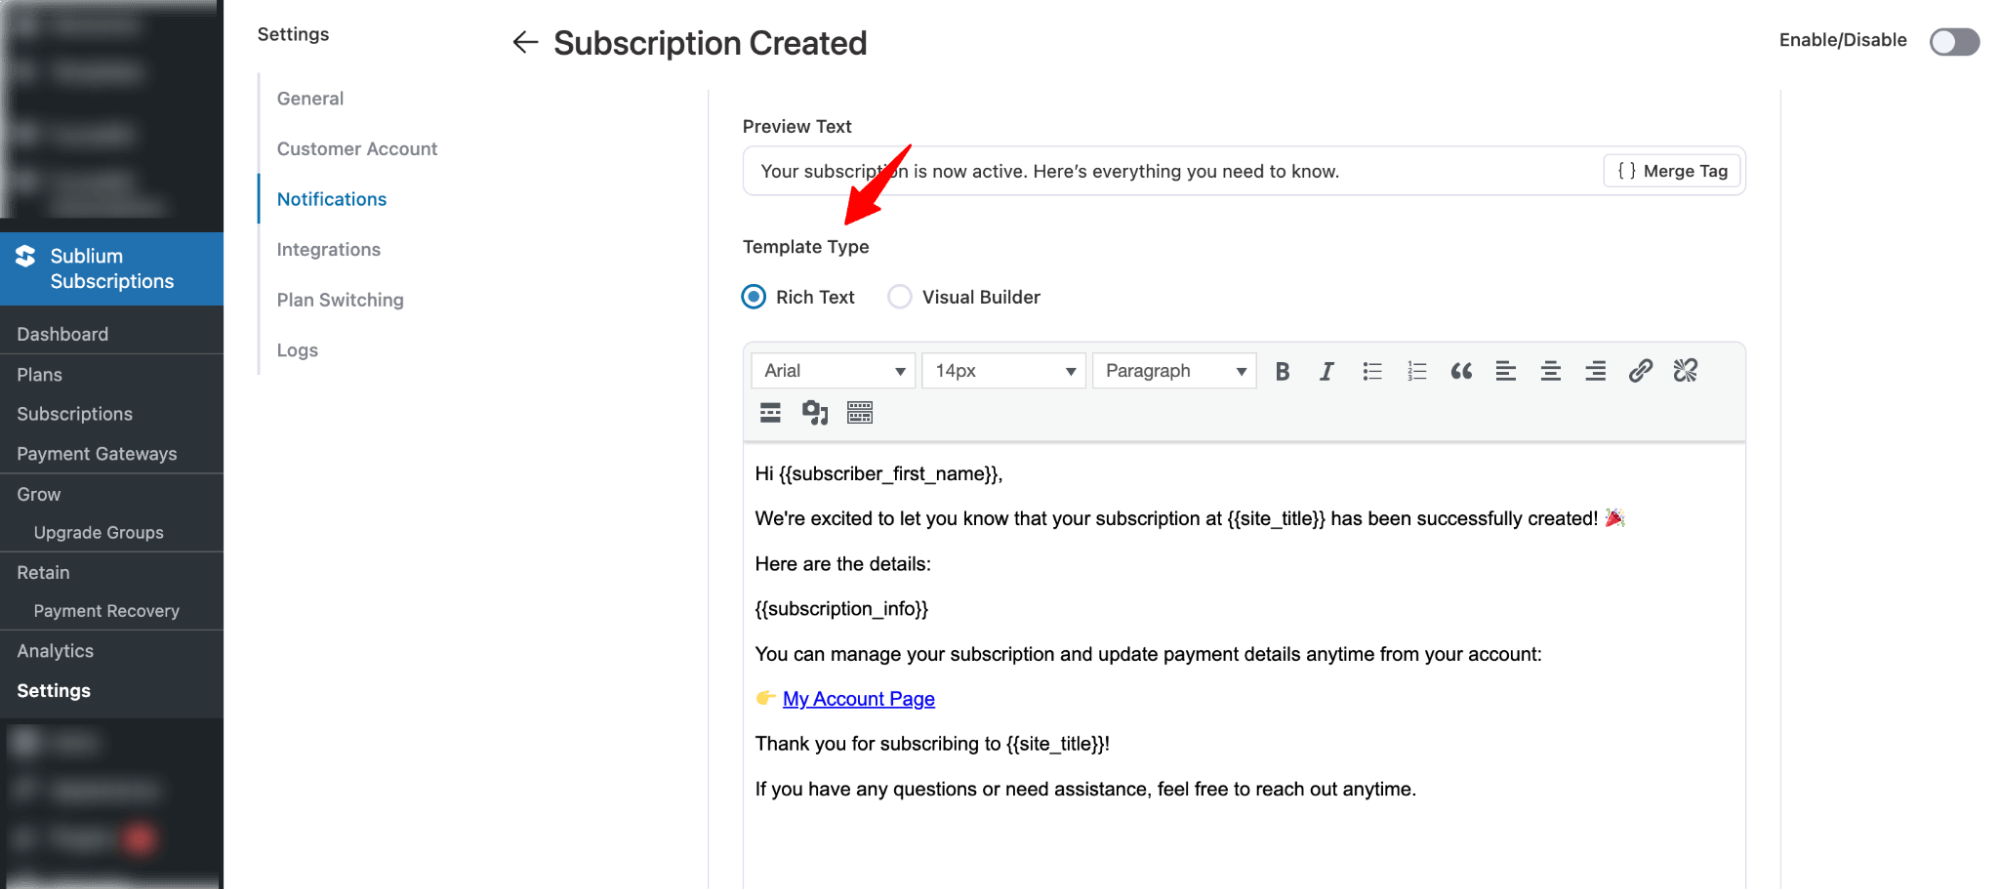This screenshot has width=1999, height=890.
Task: Open the Customer Account settings tab
Action: pyautogui.click(x=357, y=149)
